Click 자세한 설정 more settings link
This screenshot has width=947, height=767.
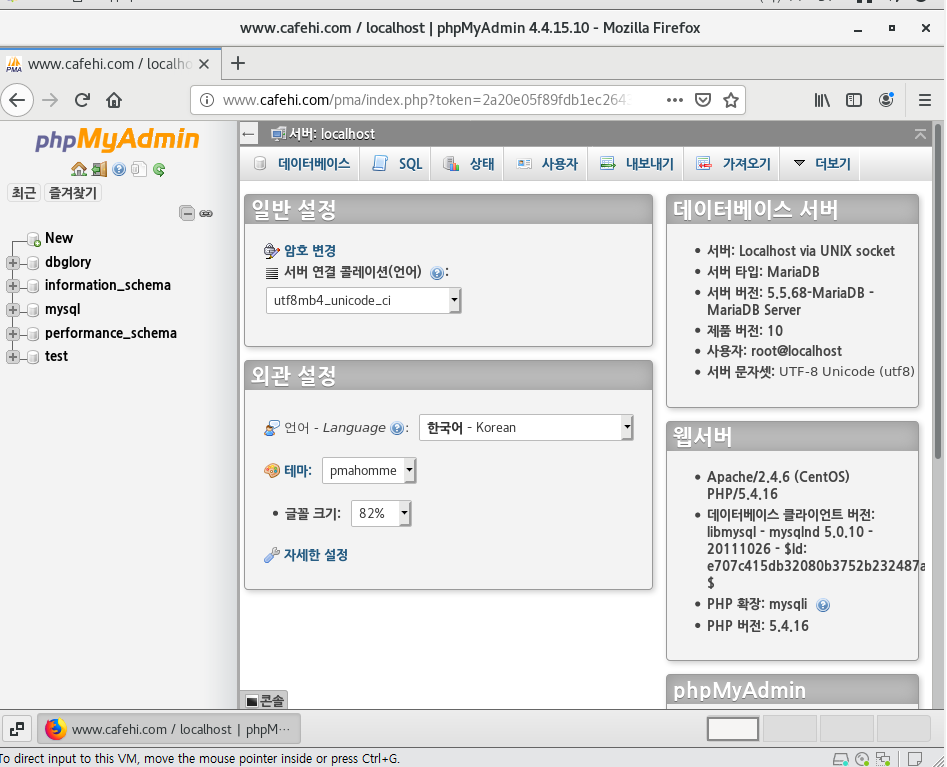(316, 555)
